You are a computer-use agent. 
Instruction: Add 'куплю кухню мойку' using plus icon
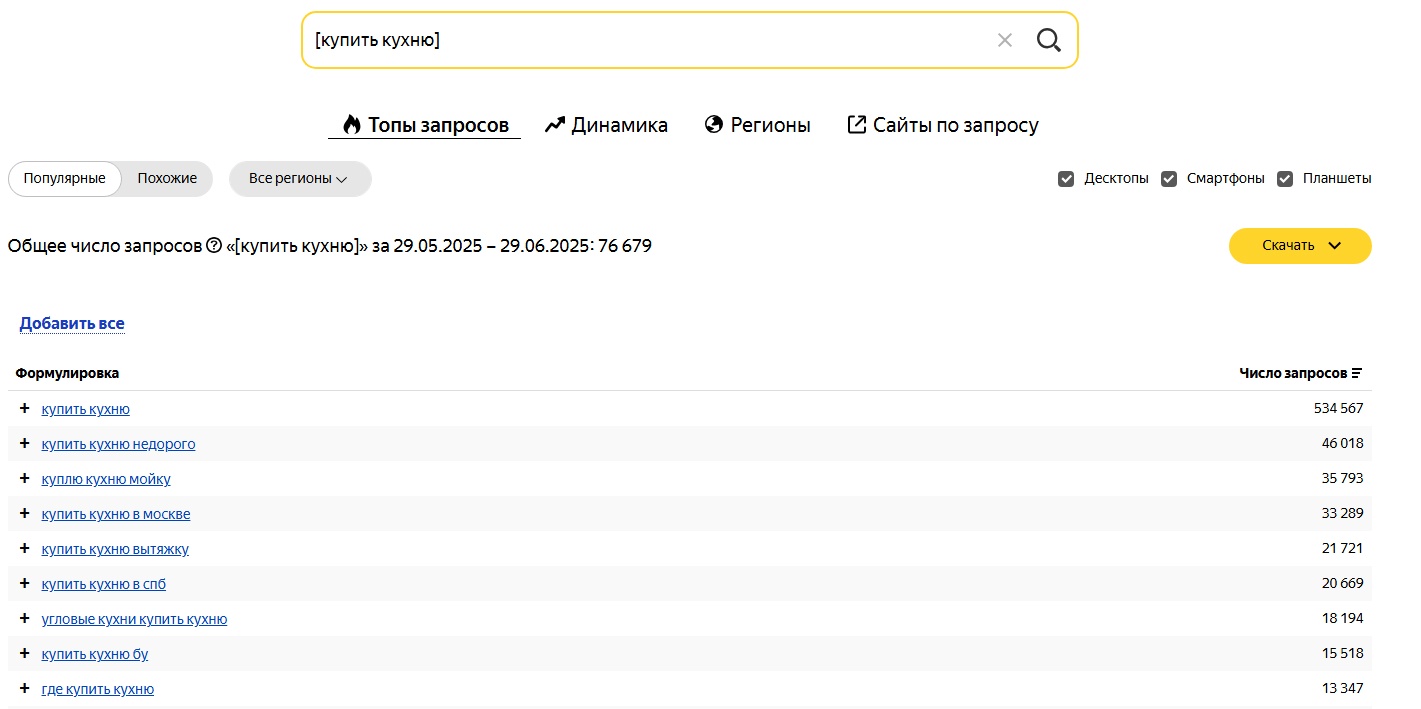(x=25, y=478)
